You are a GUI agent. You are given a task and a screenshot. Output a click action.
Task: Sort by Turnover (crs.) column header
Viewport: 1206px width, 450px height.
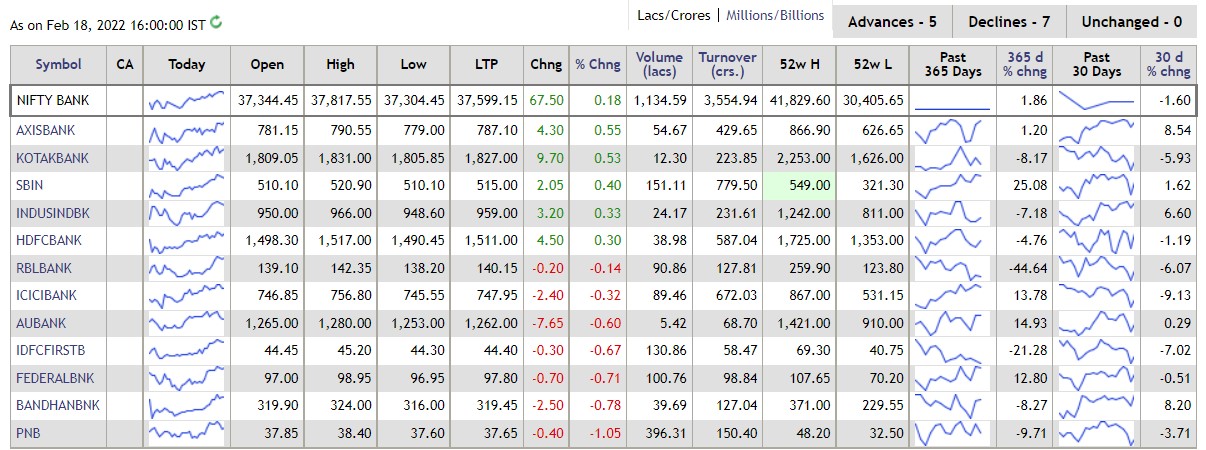[727, 64]
